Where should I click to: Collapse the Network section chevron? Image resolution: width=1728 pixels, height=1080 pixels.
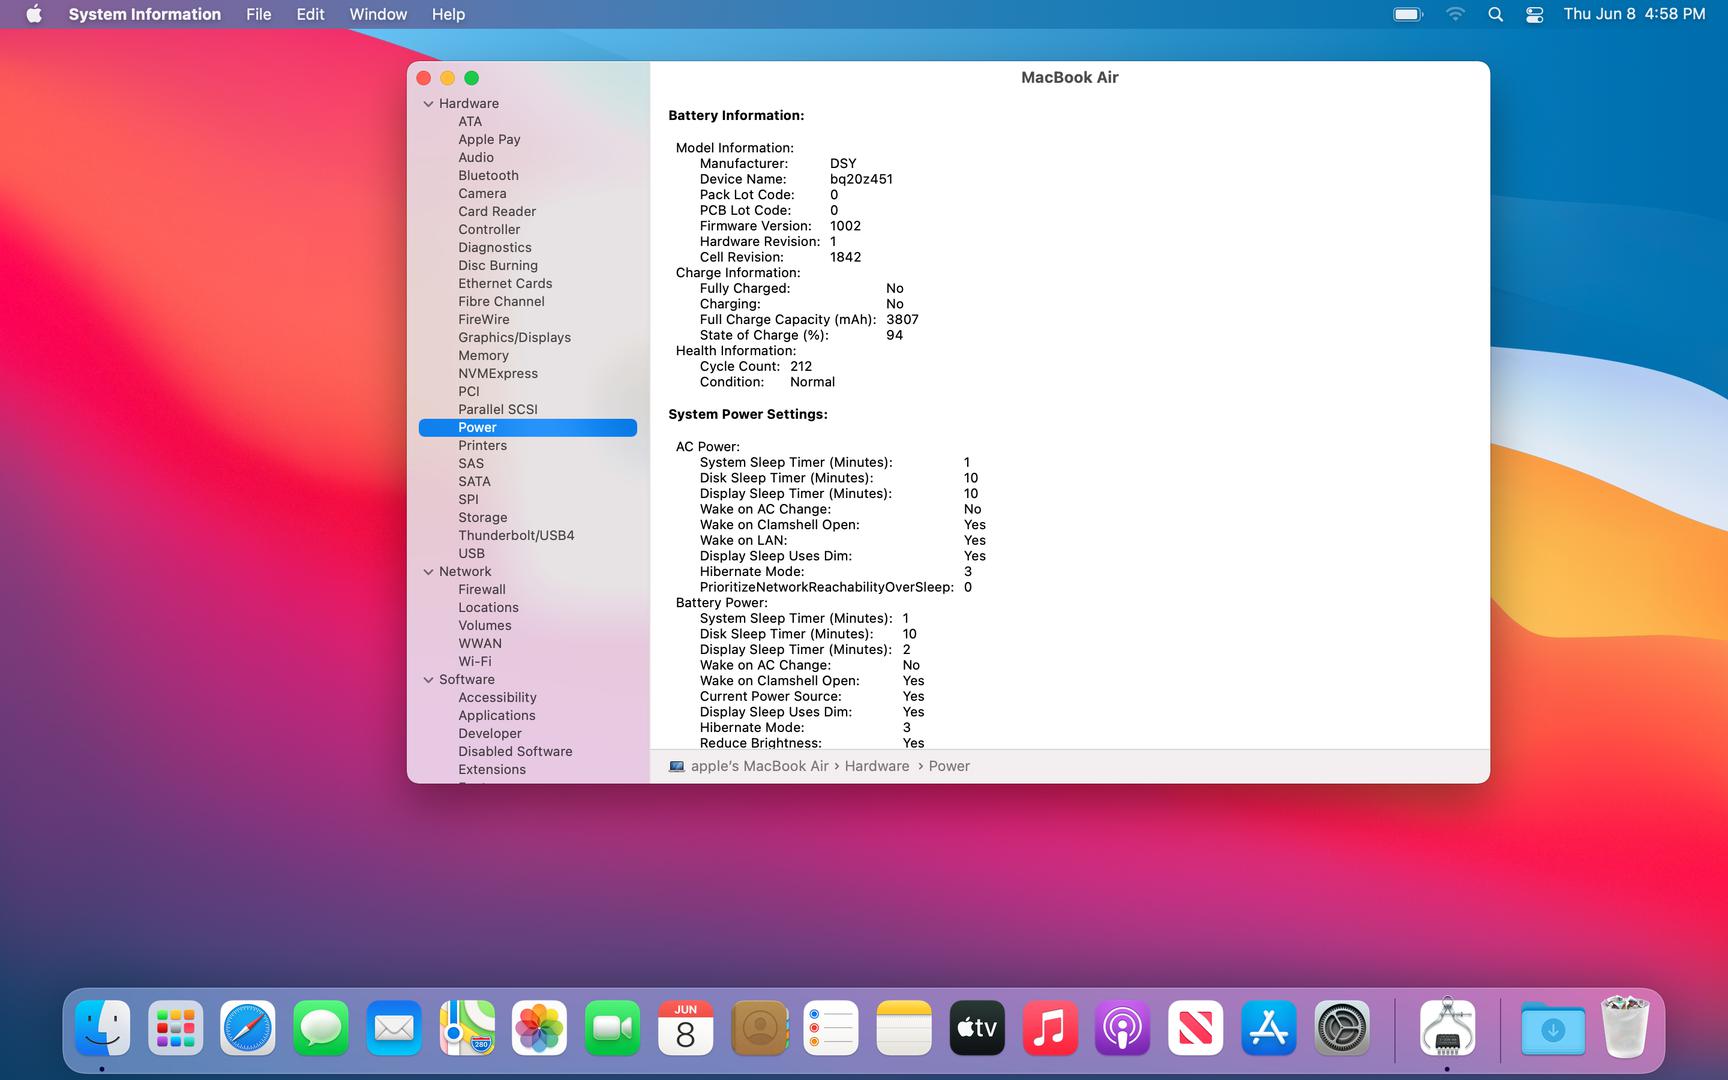pos(428,572)
